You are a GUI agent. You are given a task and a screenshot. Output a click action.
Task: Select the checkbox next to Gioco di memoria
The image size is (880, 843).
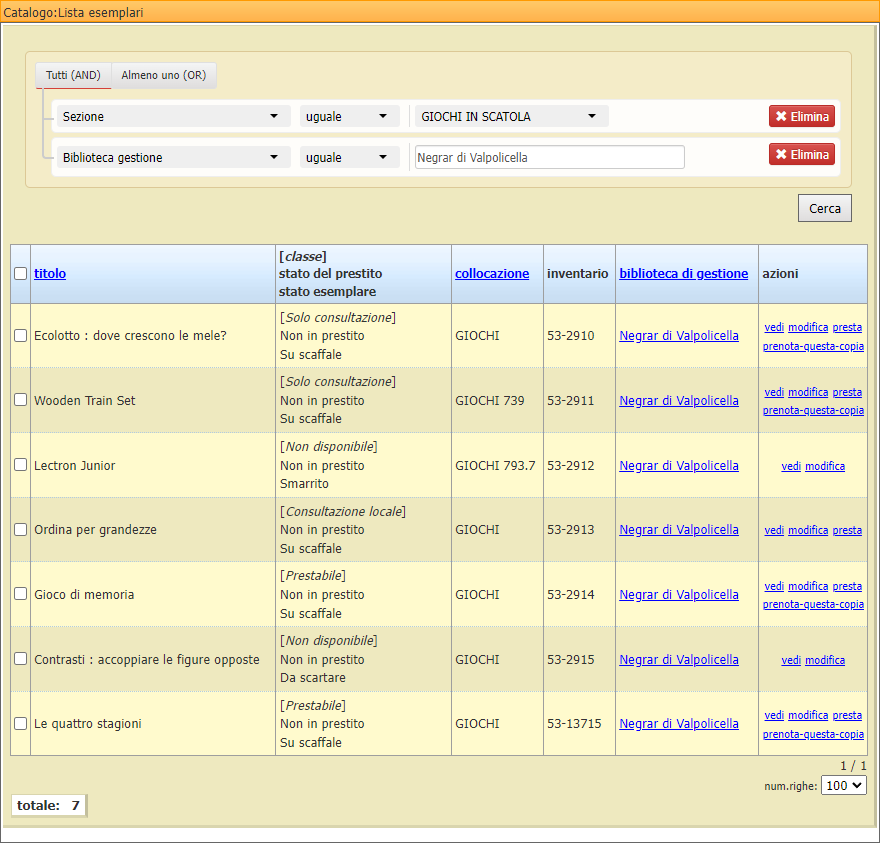[21, 594]
